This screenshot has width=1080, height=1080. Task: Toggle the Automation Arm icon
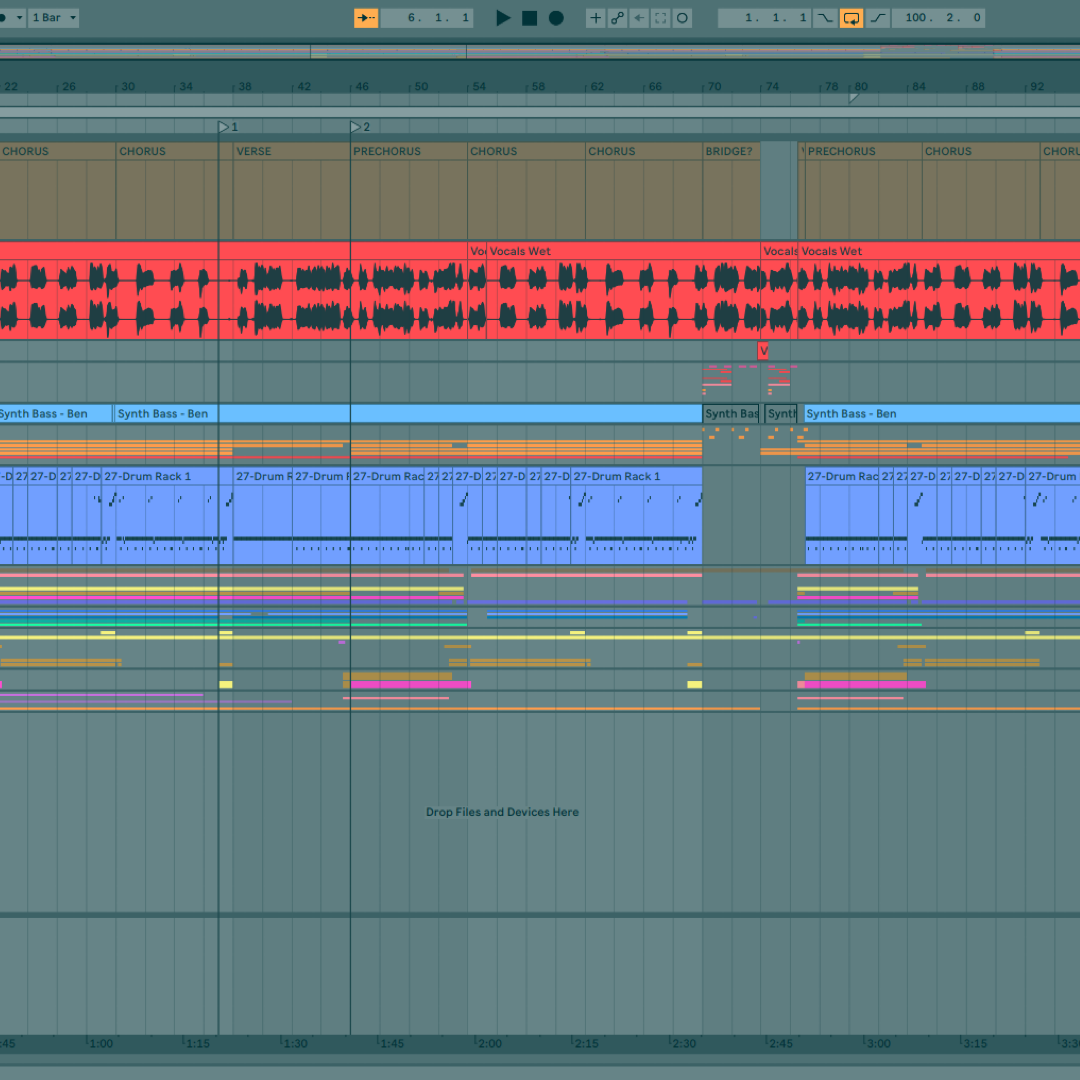(x=617, y=18)
